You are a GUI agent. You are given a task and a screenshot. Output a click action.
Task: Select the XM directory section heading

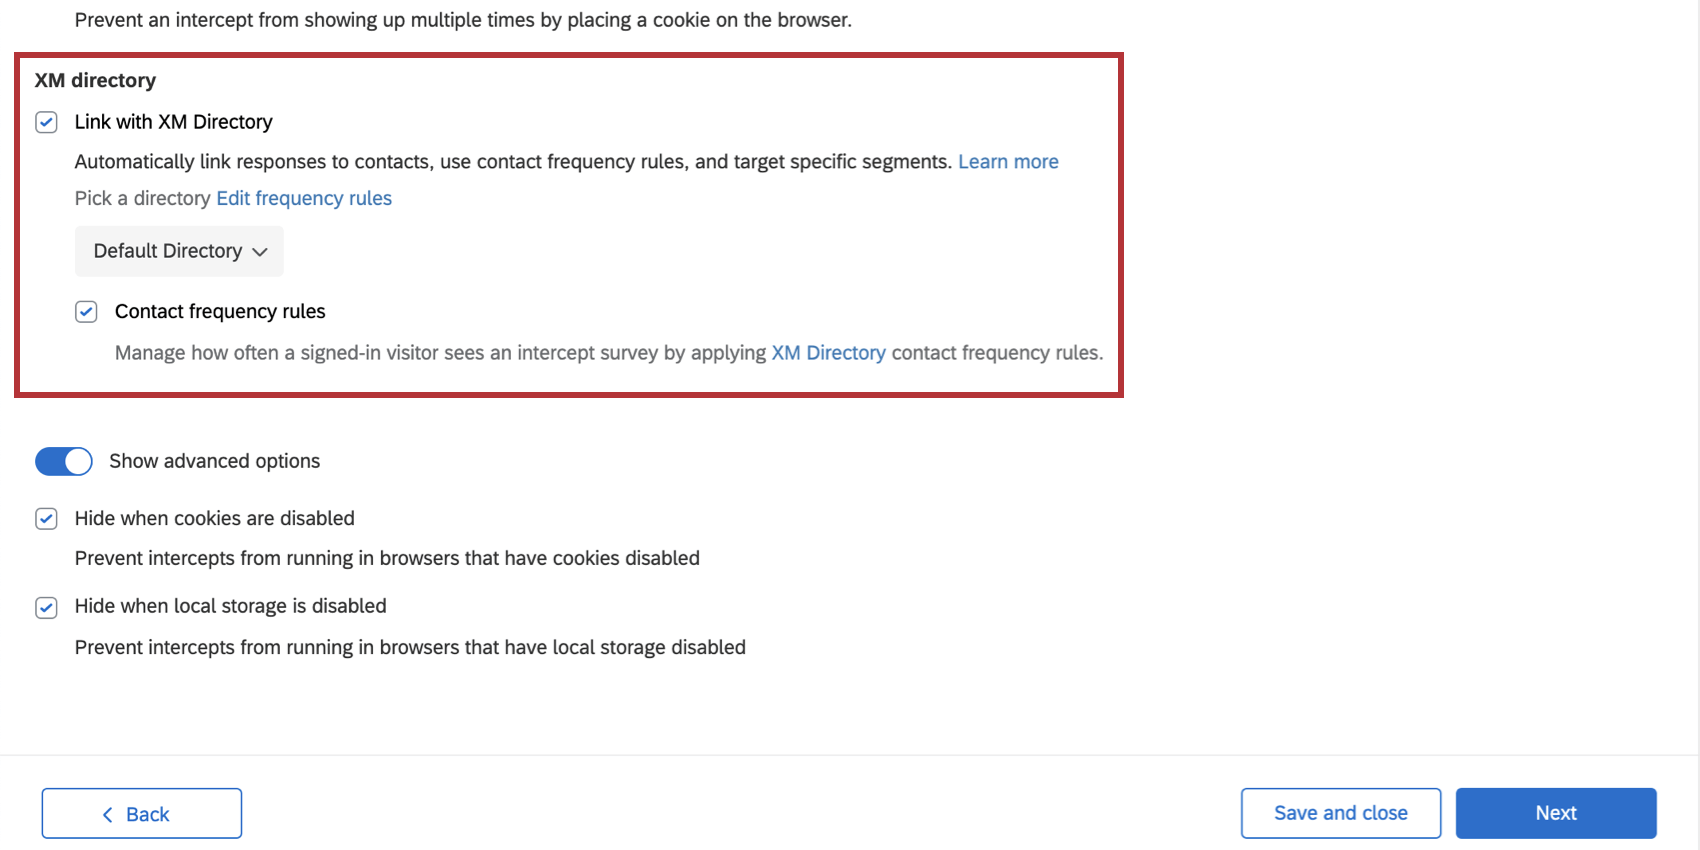tap(95, 80)
